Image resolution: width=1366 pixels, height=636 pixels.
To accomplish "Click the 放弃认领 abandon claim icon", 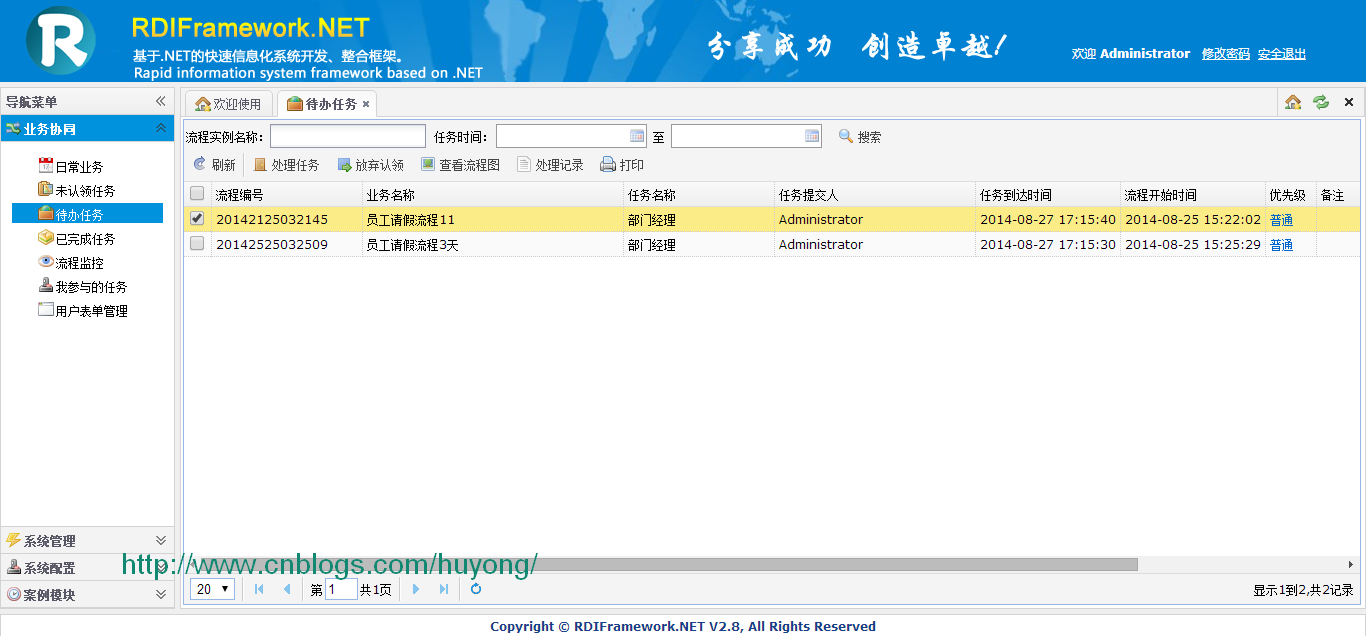I will click(345, 165).
